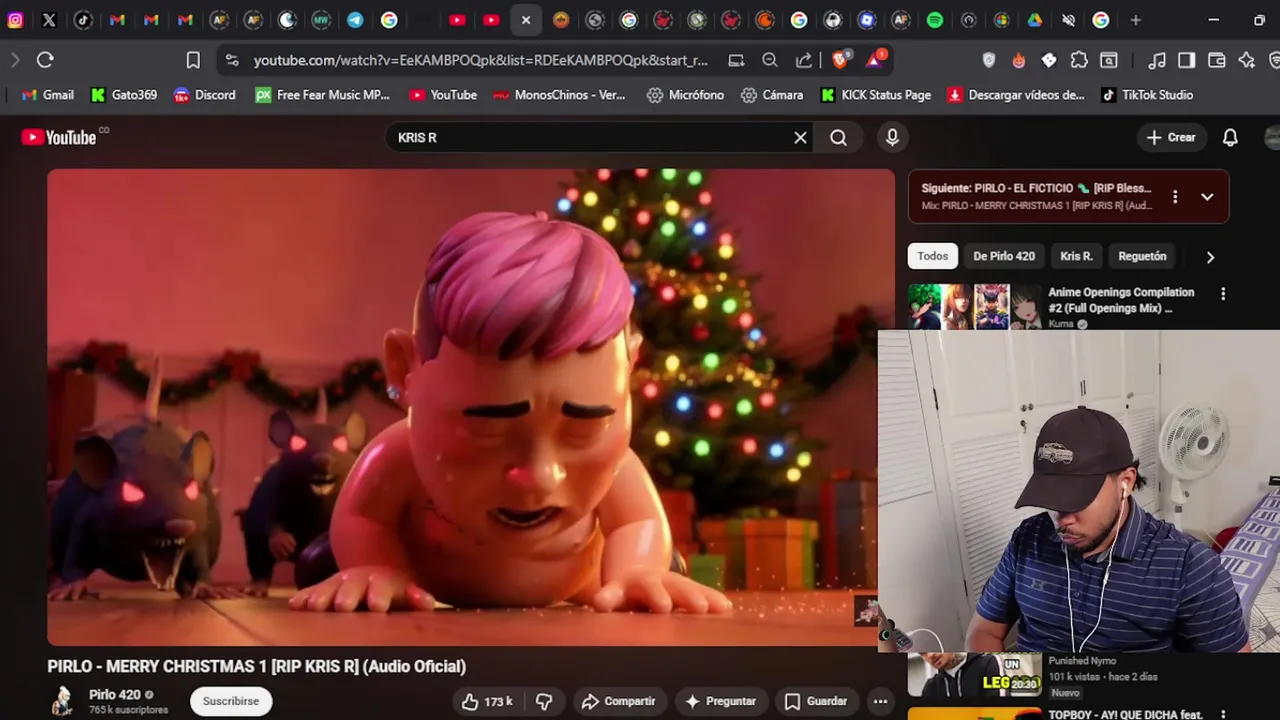Open the Gato369 bookmark
1280x720 pixels.
[123, 95]
